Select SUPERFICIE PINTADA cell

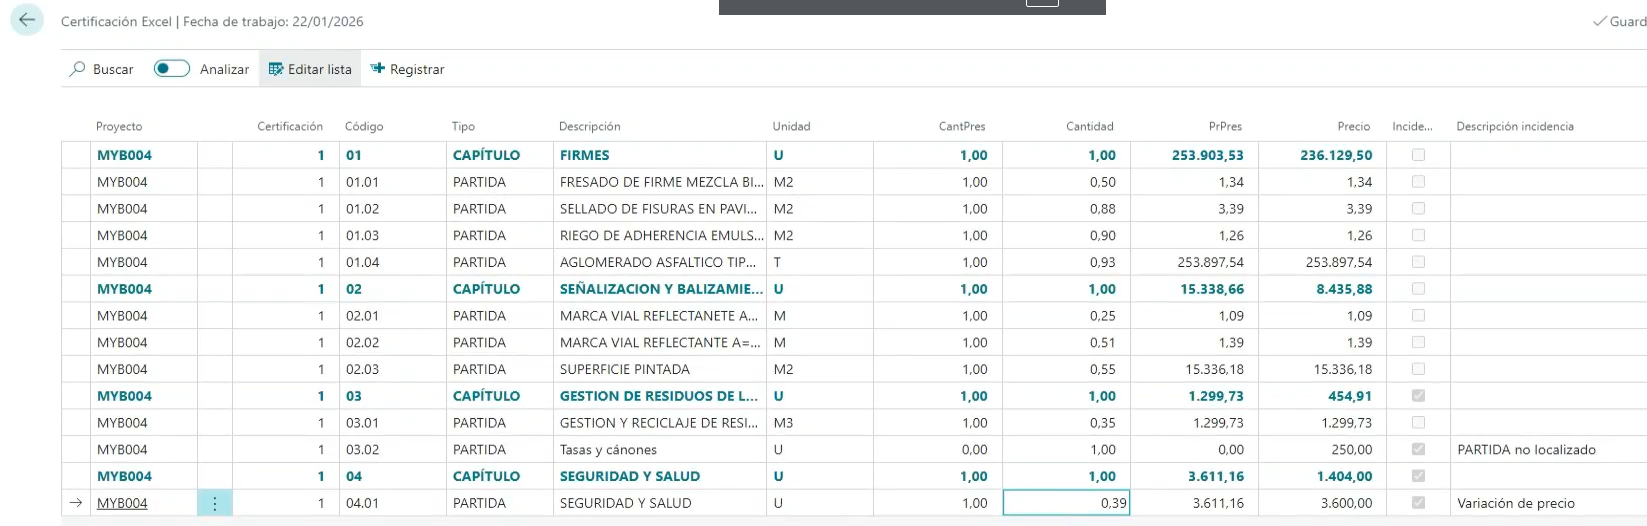[x=660, y=369]
